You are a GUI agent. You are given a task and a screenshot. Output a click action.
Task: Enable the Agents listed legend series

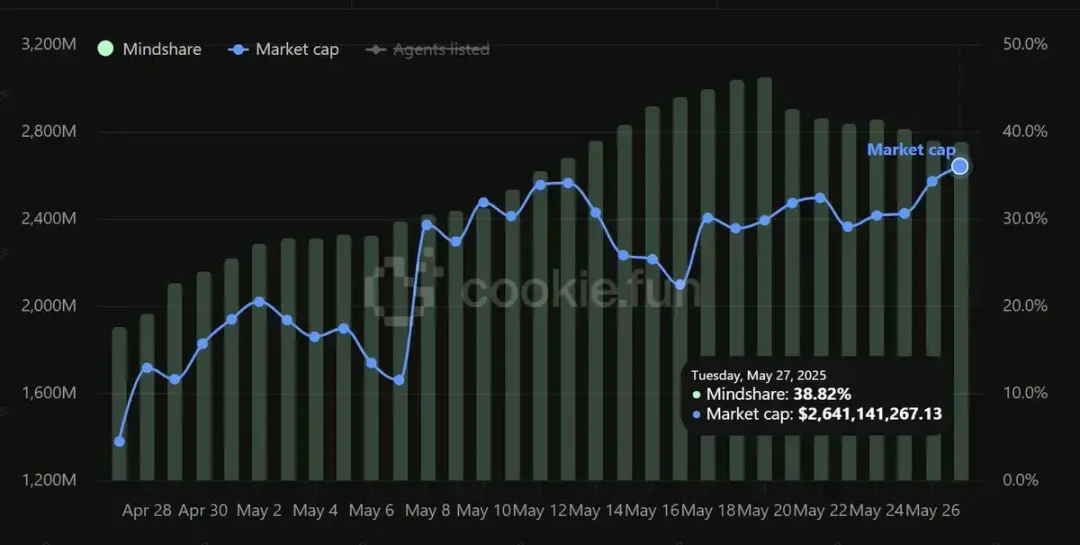[x=428, y=50]
